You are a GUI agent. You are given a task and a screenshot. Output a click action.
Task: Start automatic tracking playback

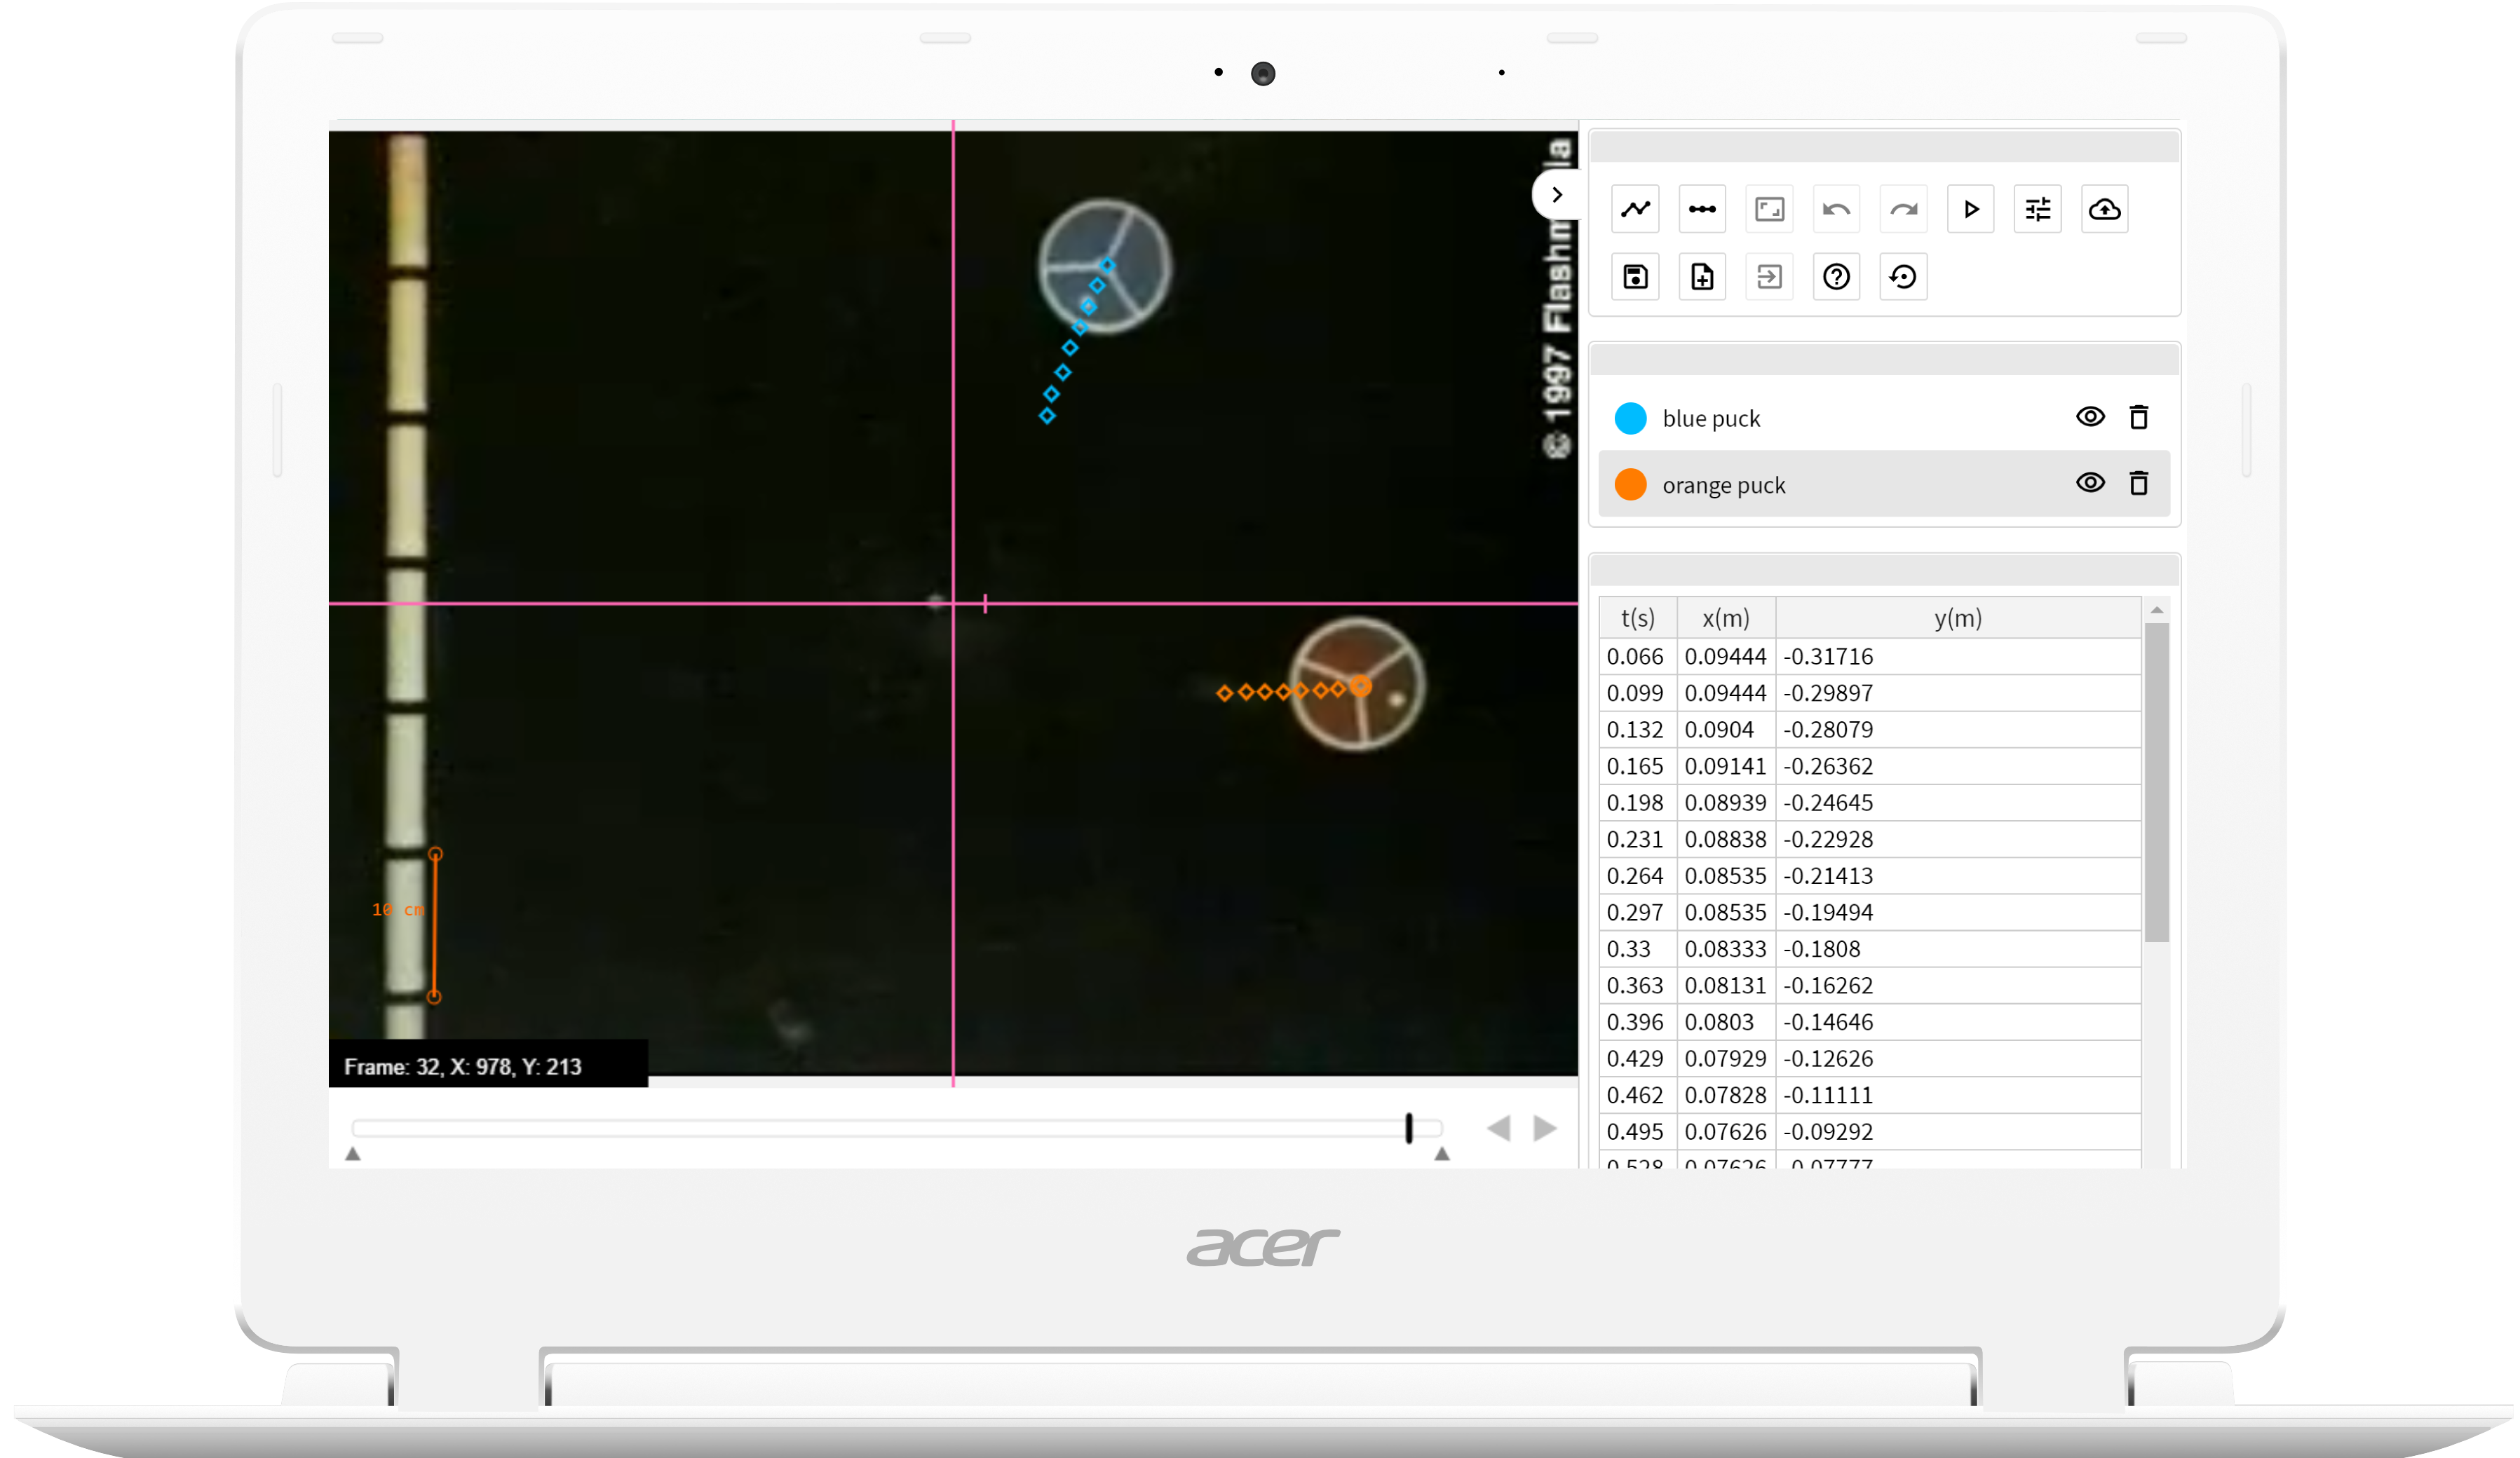click(1970, 209)
